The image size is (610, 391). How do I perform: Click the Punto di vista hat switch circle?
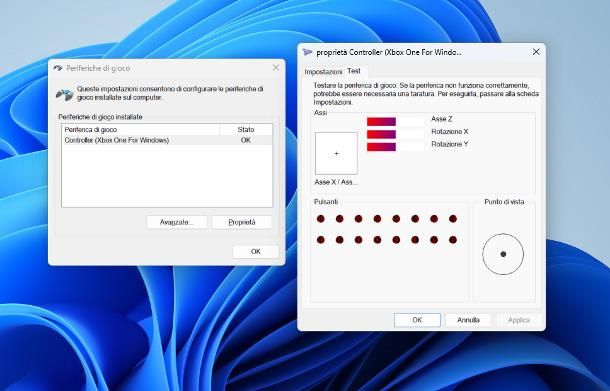(503, 254)
